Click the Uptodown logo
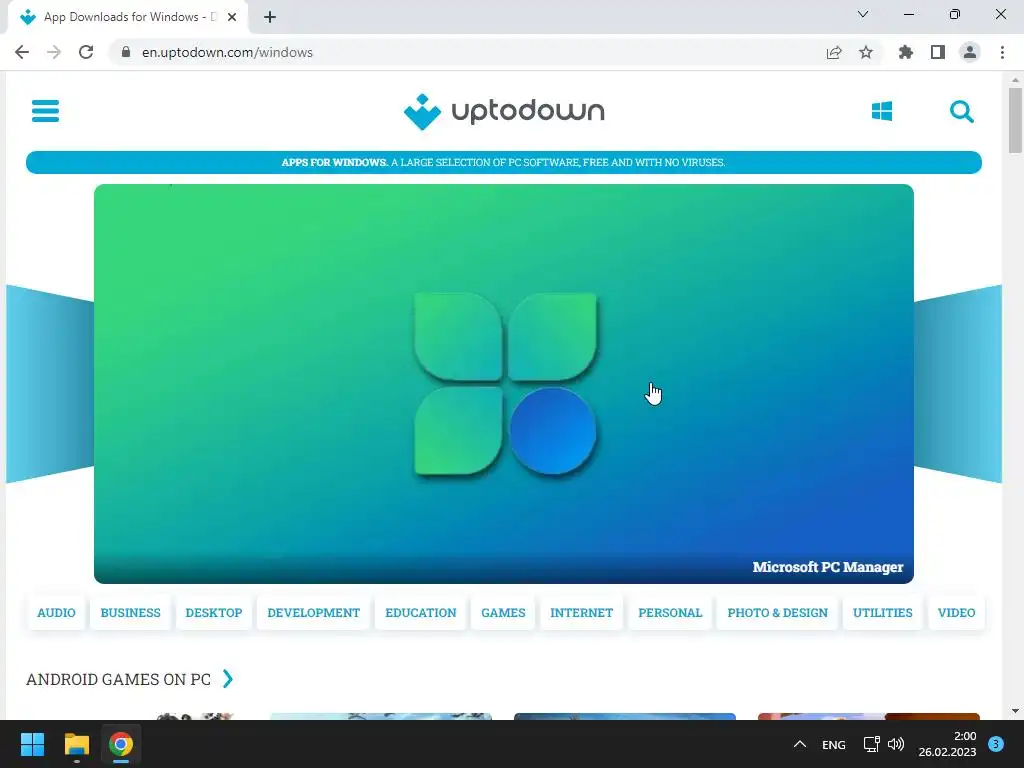 coord(504,111)
